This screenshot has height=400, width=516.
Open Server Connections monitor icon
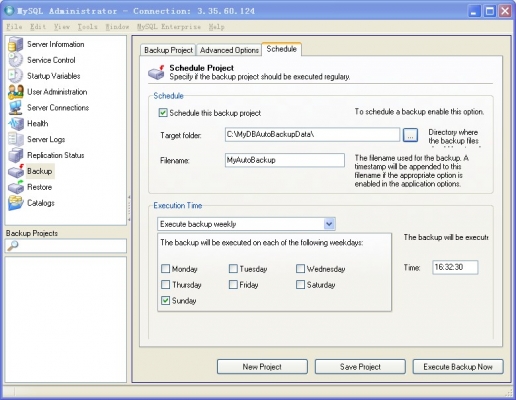15,108
